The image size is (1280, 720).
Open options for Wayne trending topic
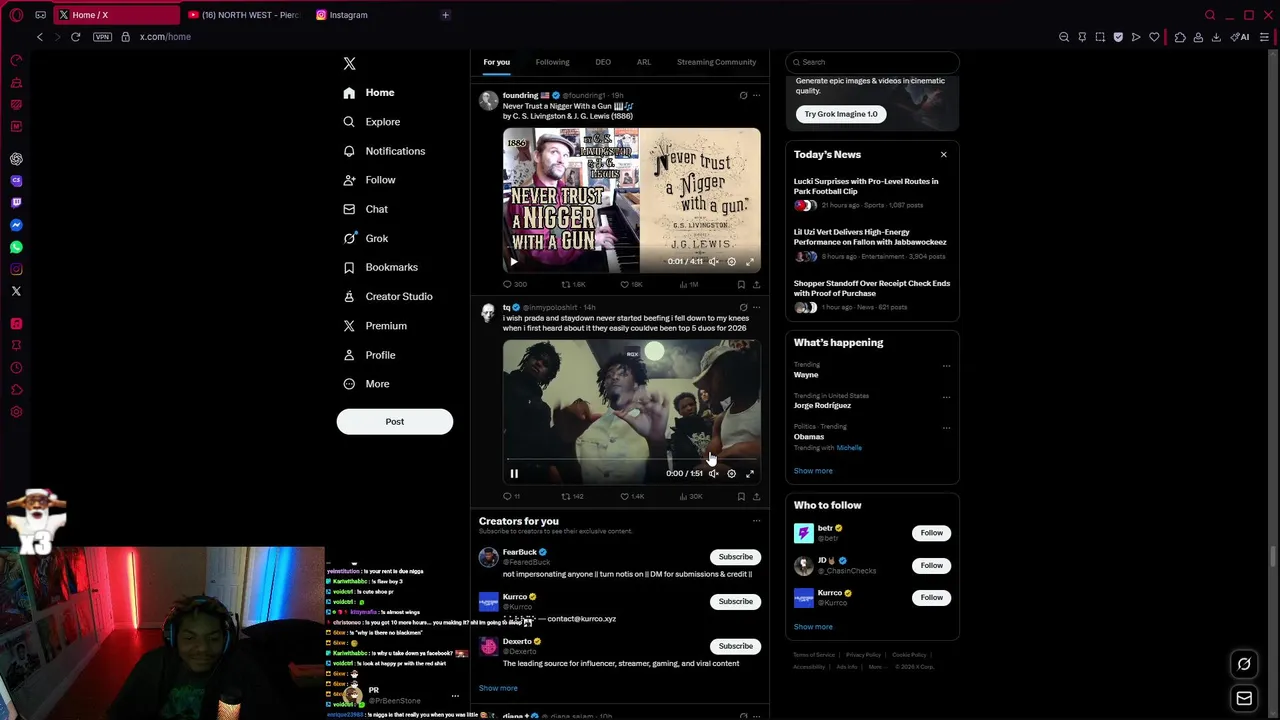tap(946, 366)
